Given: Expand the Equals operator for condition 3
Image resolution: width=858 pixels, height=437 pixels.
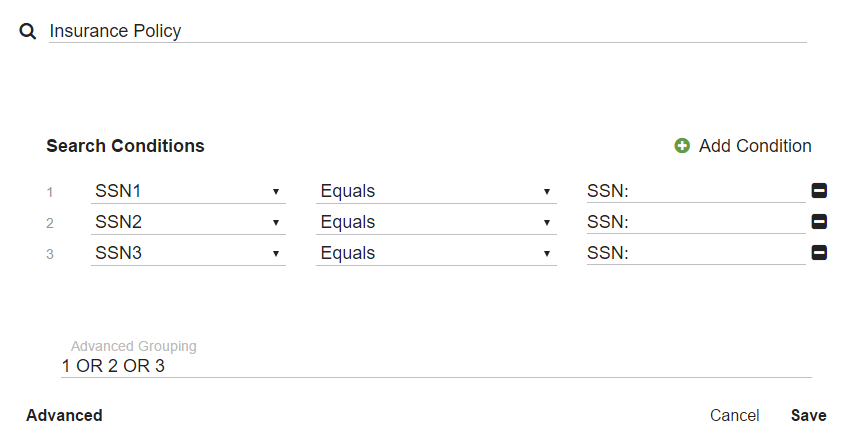Looking at the screenshot, I should click(436, 253).
